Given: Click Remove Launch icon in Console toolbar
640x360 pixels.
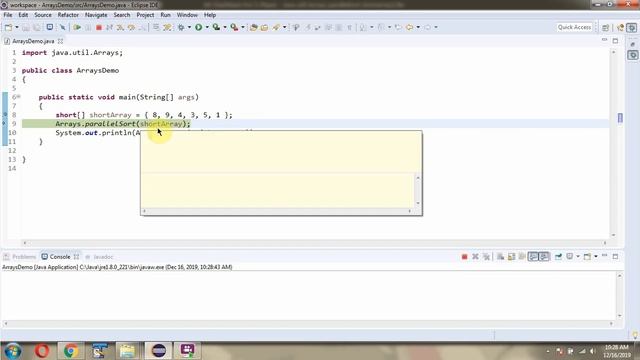Looking at the screenshot, I should [475, 257].
